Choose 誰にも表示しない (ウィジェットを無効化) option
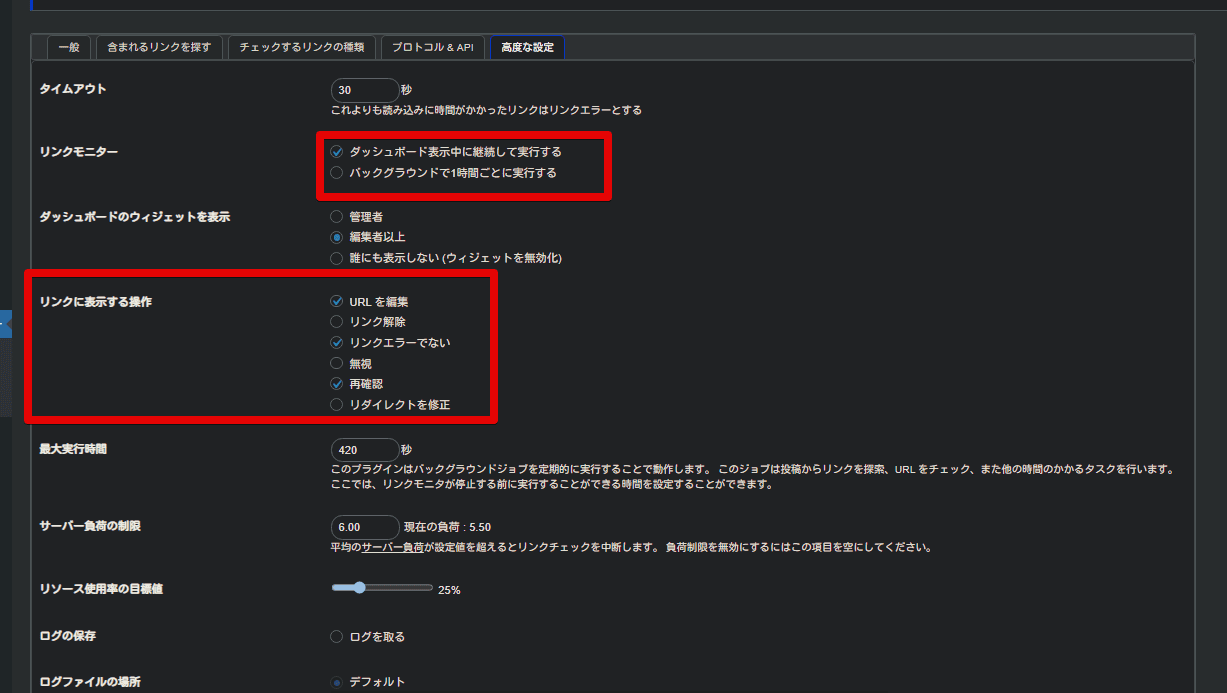The image size is (1227, 693). pos(337,258)
